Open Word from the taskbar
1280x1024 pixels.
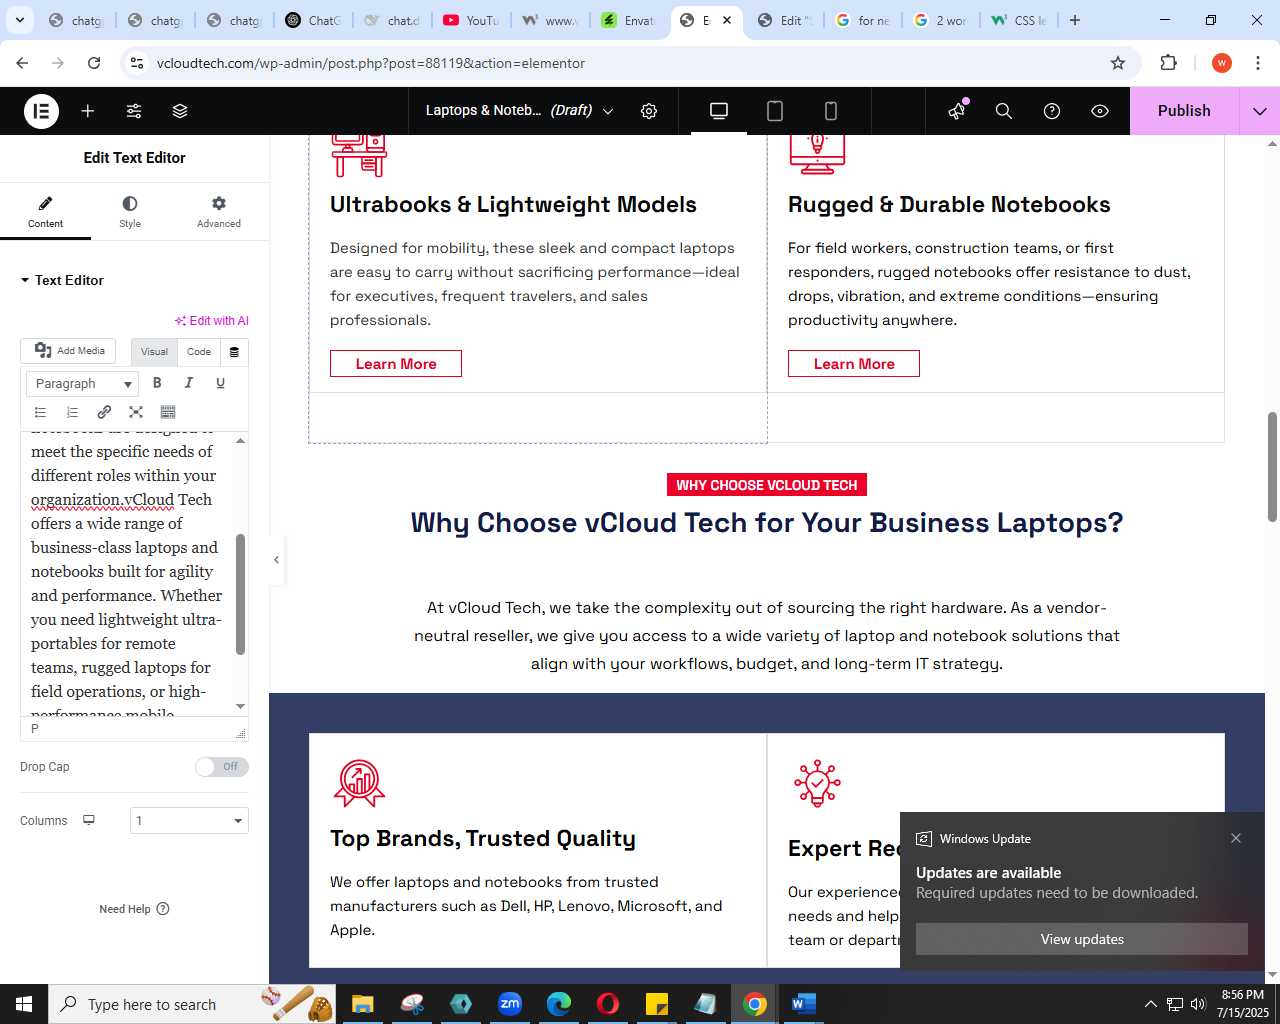(x=804, y=1004)
